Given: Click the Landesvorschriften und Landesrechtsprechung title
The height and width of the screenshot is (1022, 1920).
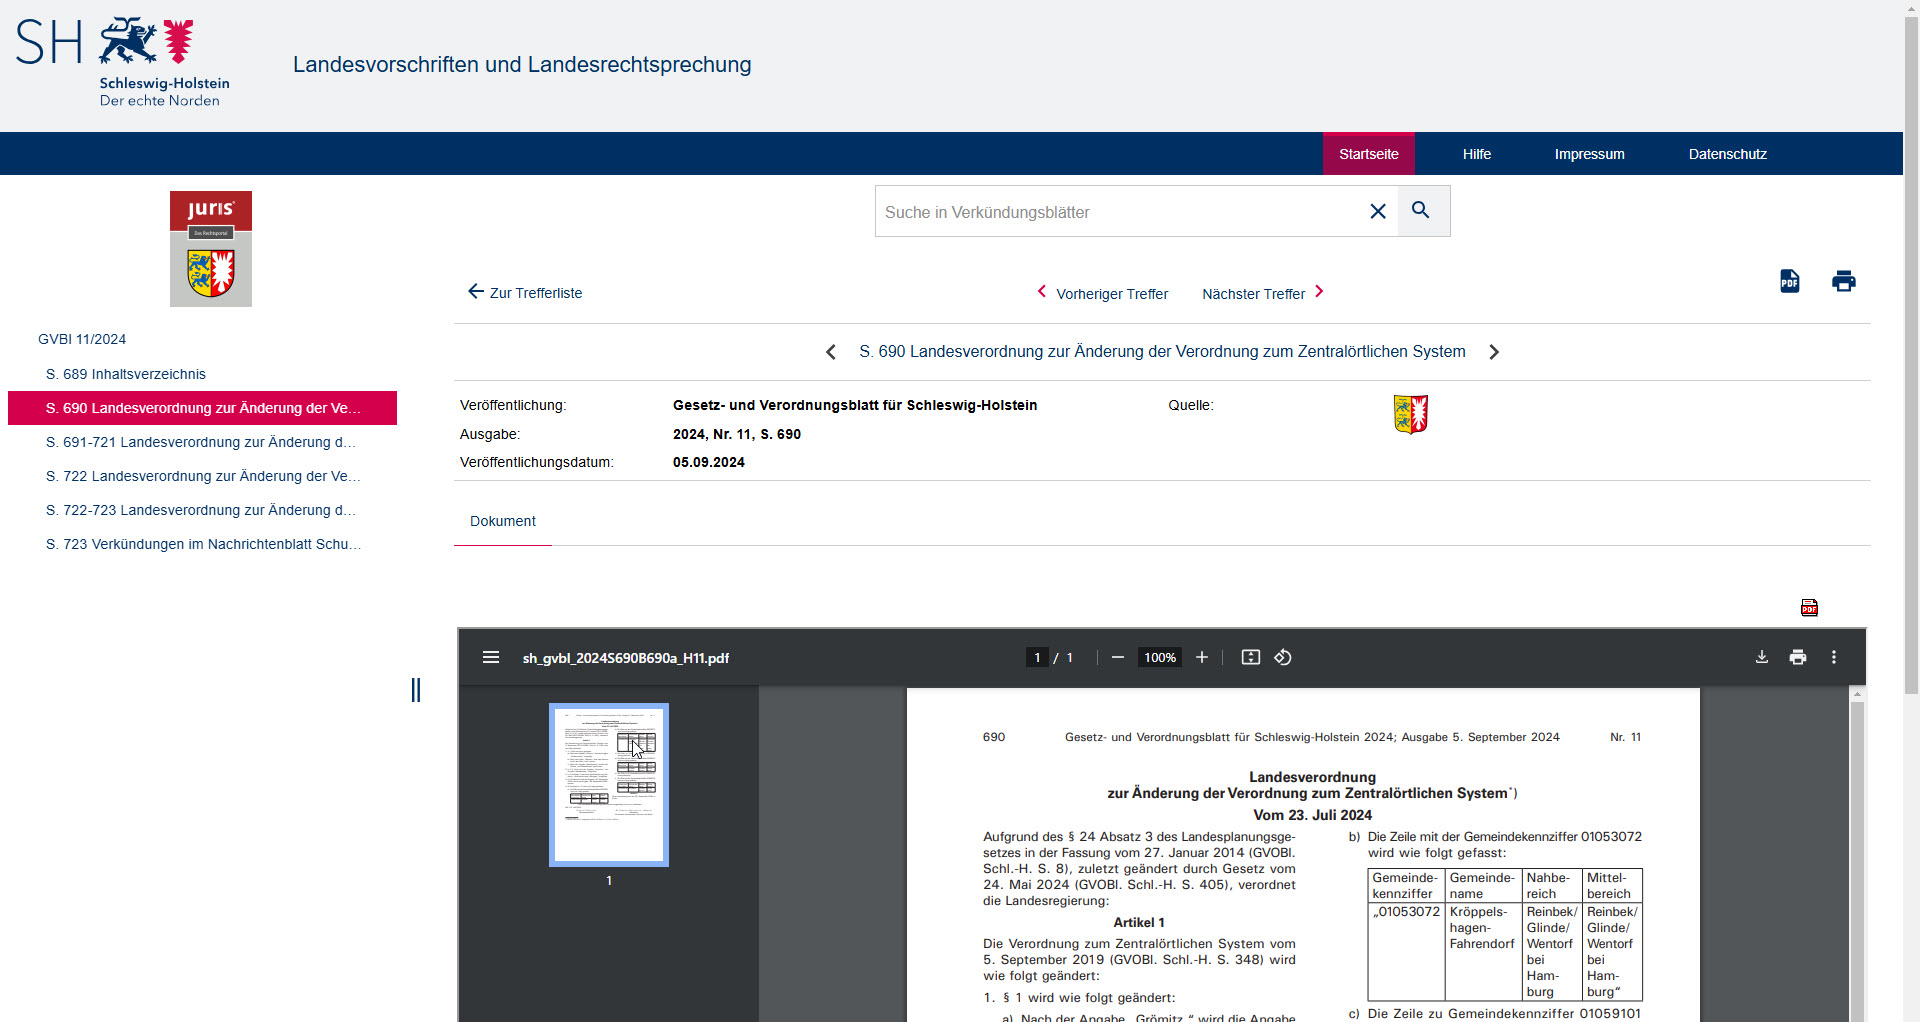Looking at the screenshot, I should coord(522,65).
